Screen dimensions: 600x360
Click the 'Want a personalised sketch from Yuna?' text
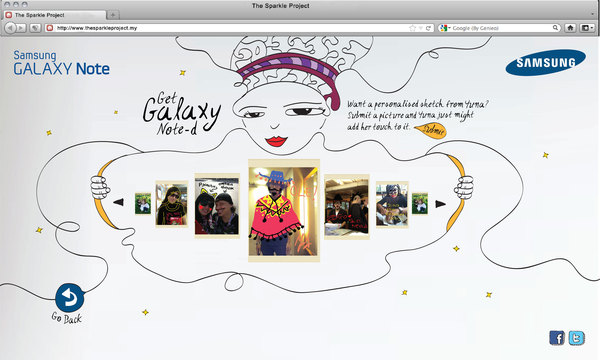(x=417, y=104)
